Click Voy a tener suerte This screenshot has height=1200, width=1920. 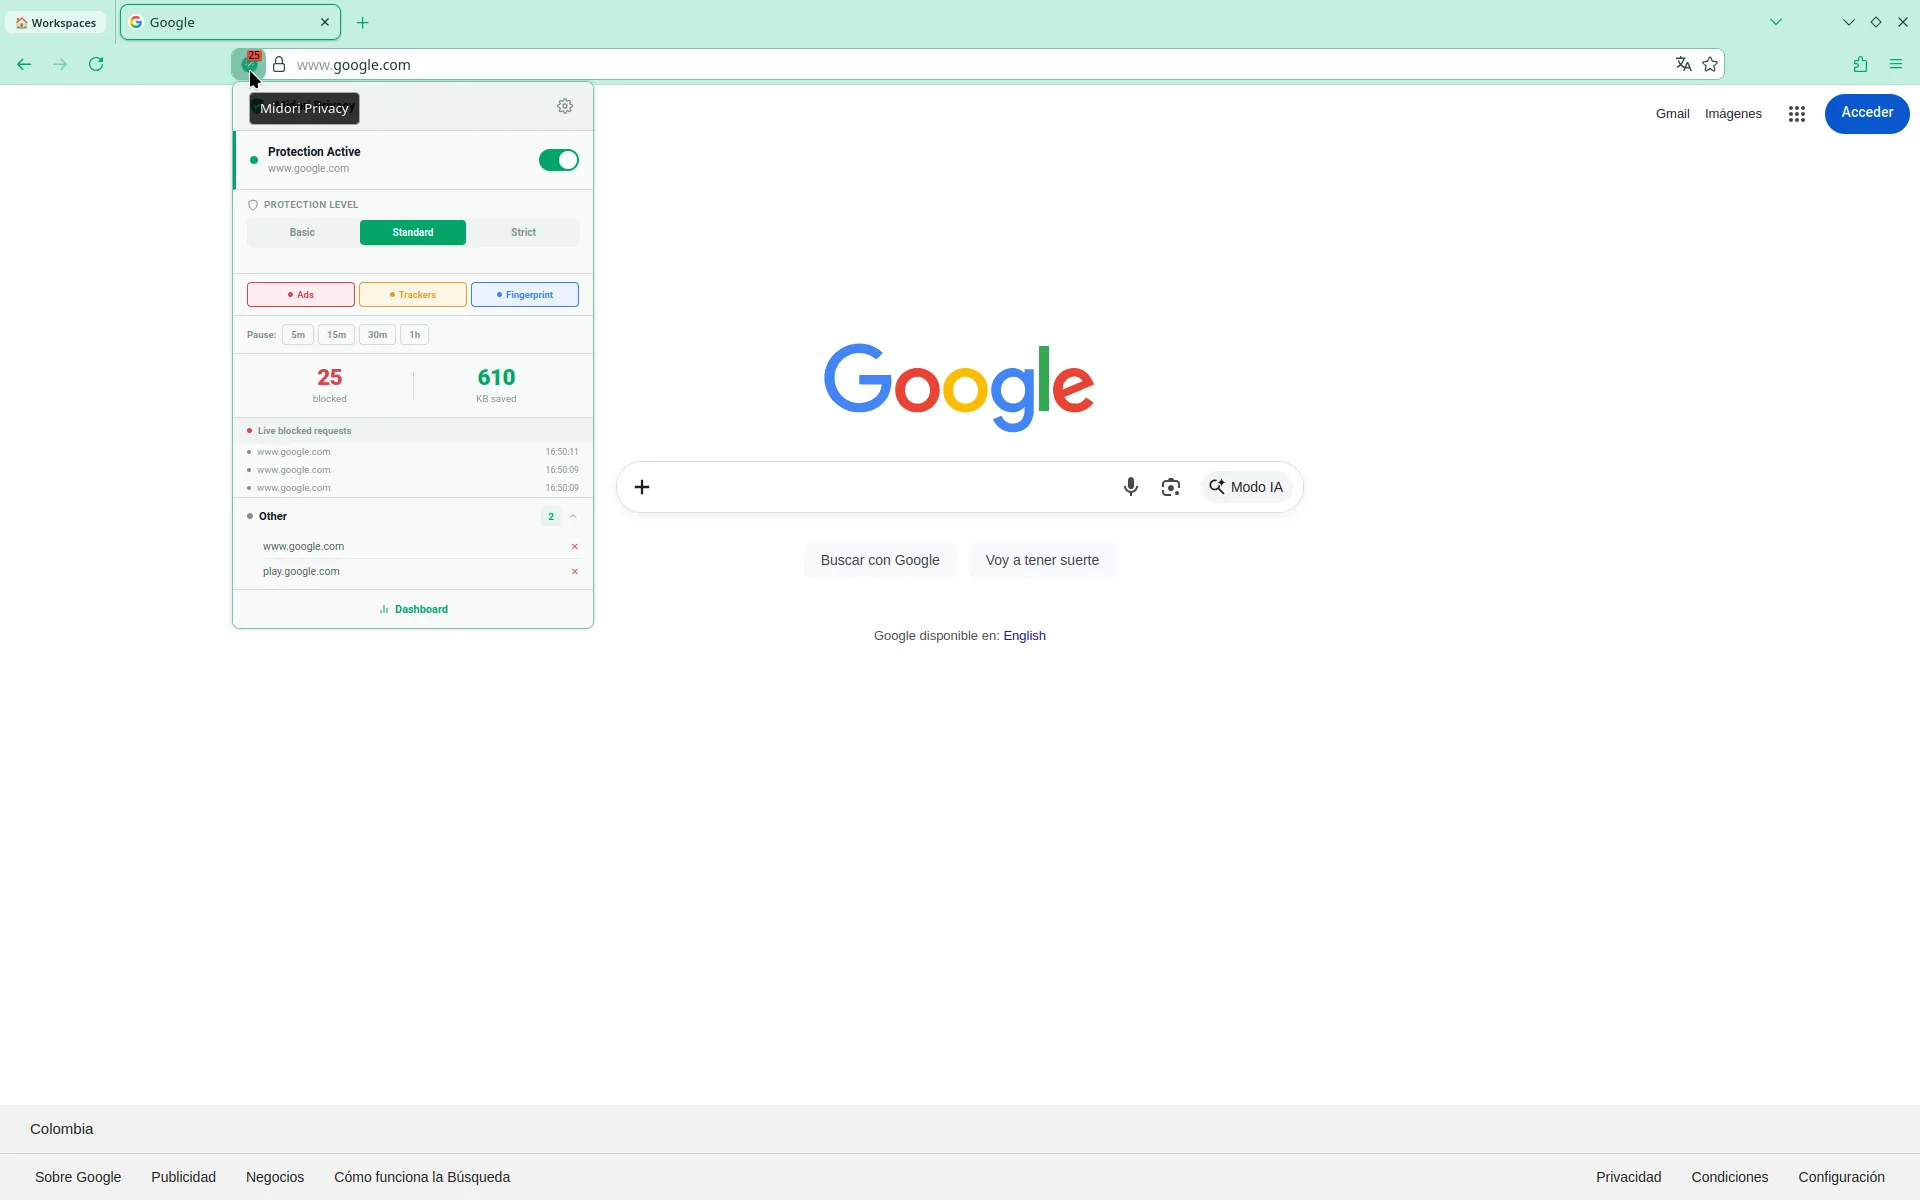(1042, 560)
